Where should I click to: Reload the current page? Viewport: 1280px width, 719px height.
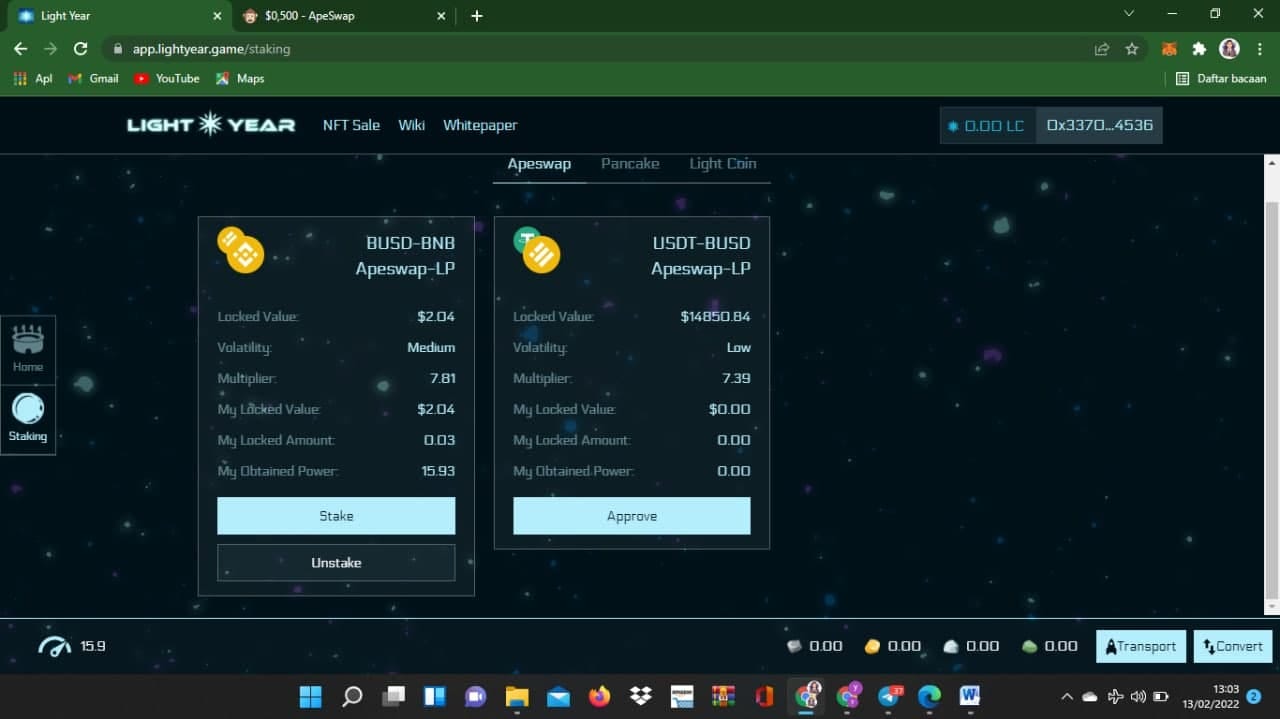[x=81, y=48]
